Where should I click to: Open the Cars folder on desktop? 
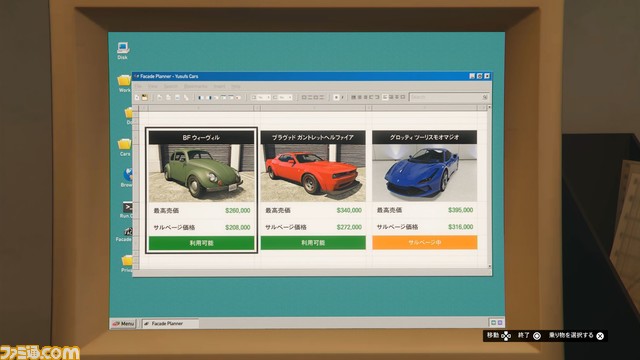tap(125, 147)
